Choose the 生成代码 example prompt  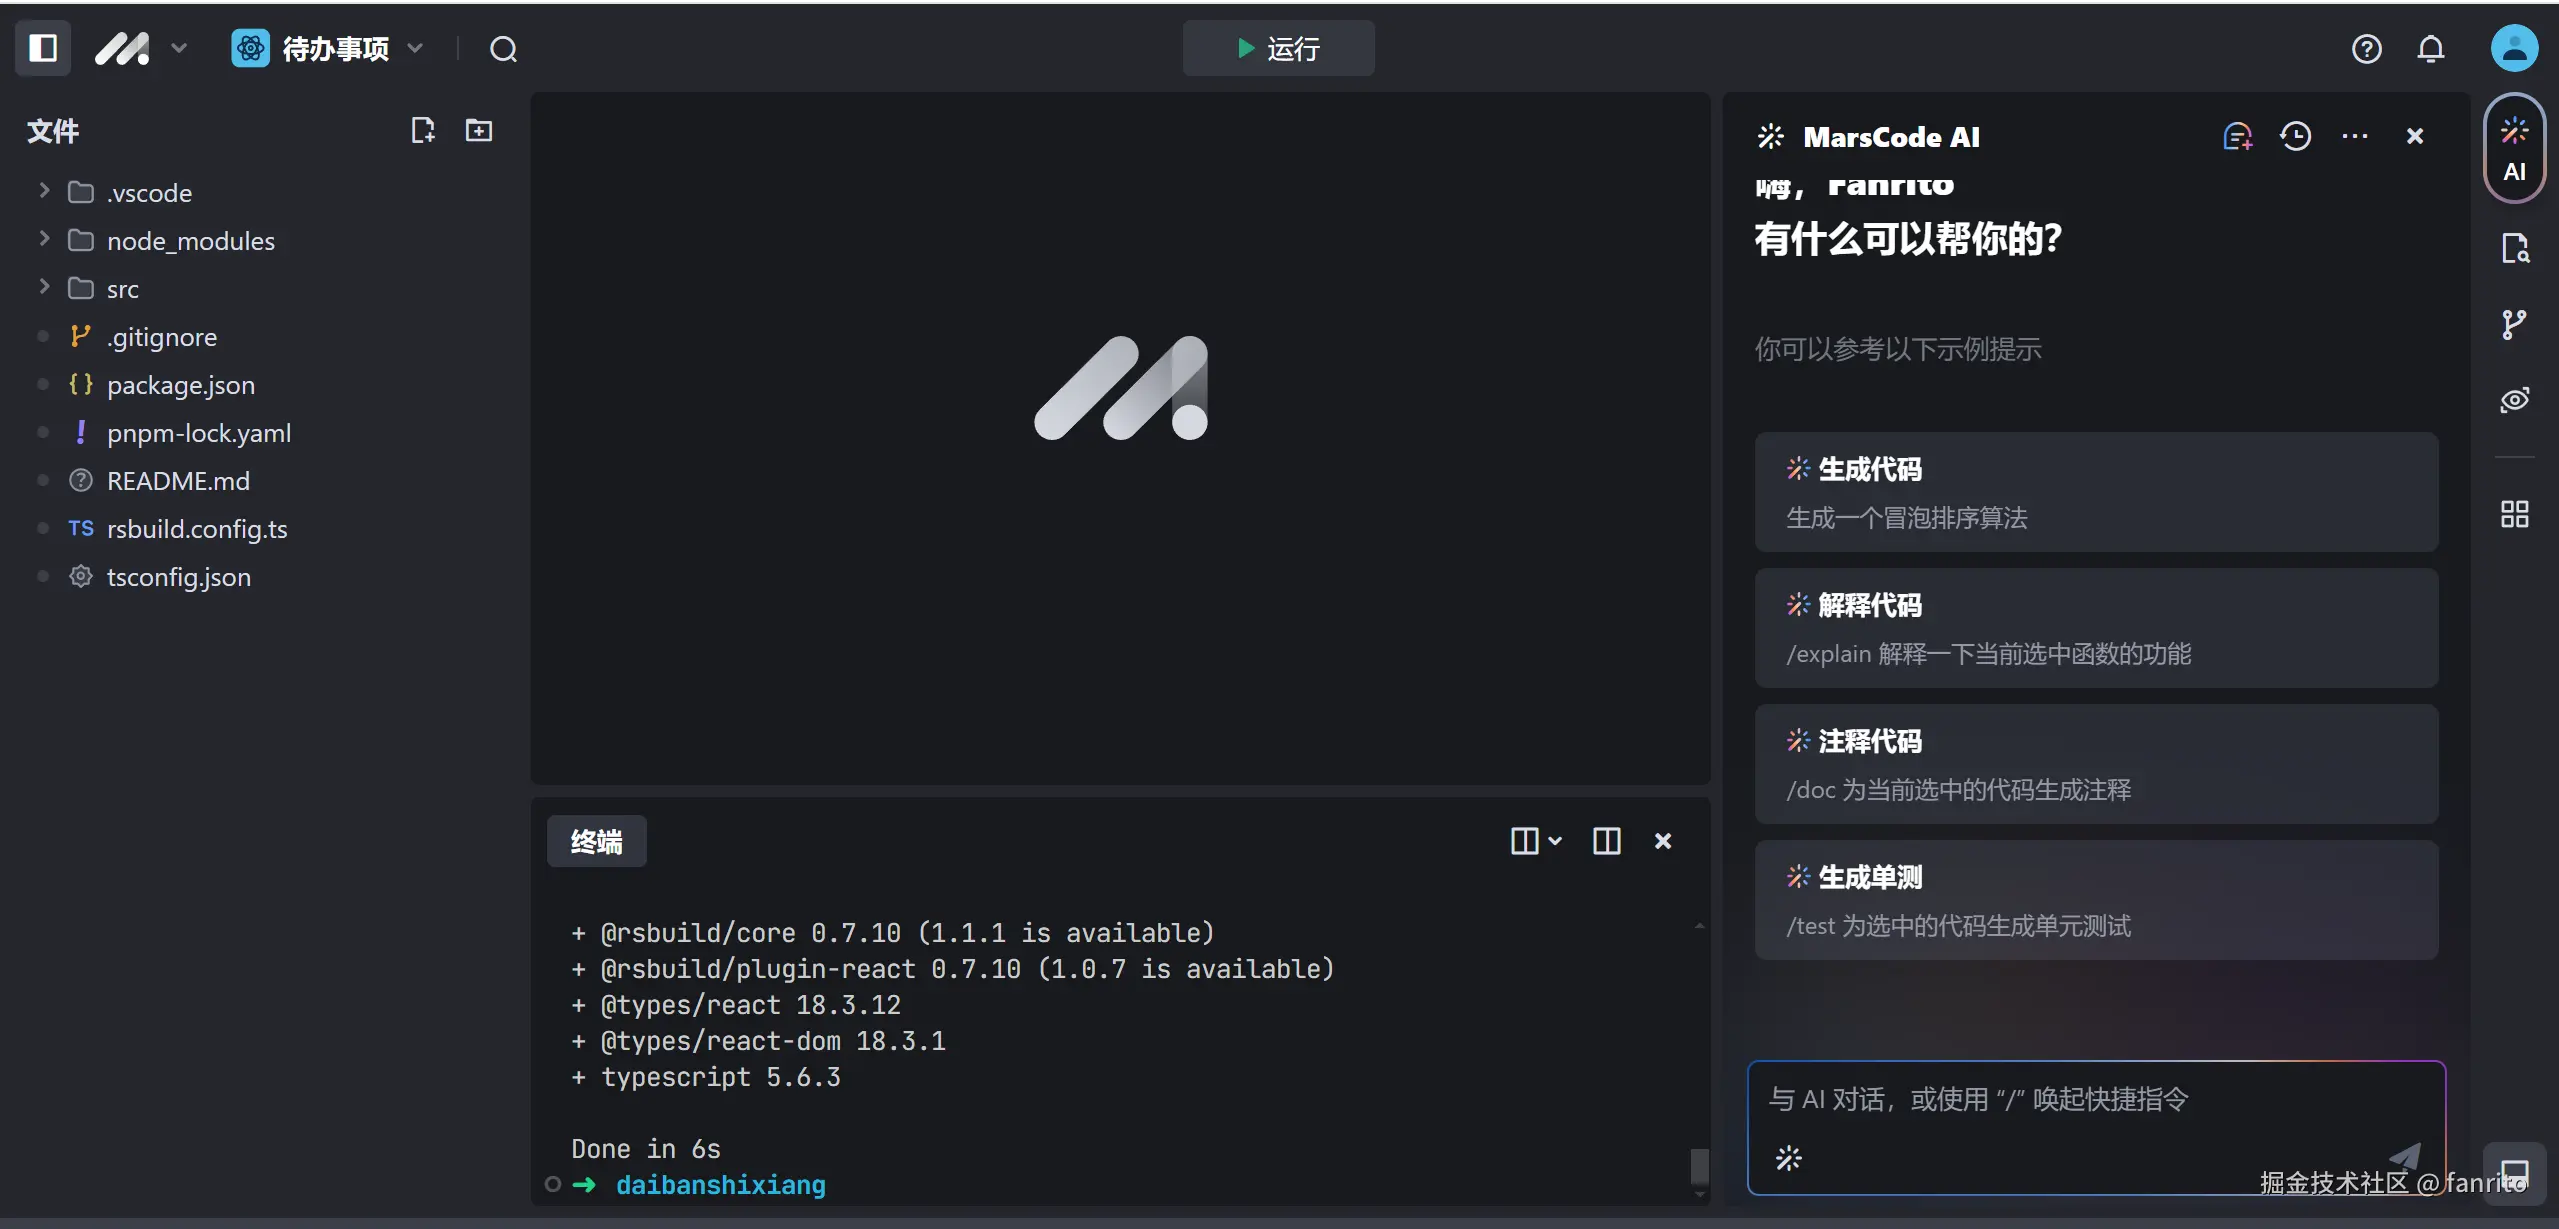[2095, 492]
